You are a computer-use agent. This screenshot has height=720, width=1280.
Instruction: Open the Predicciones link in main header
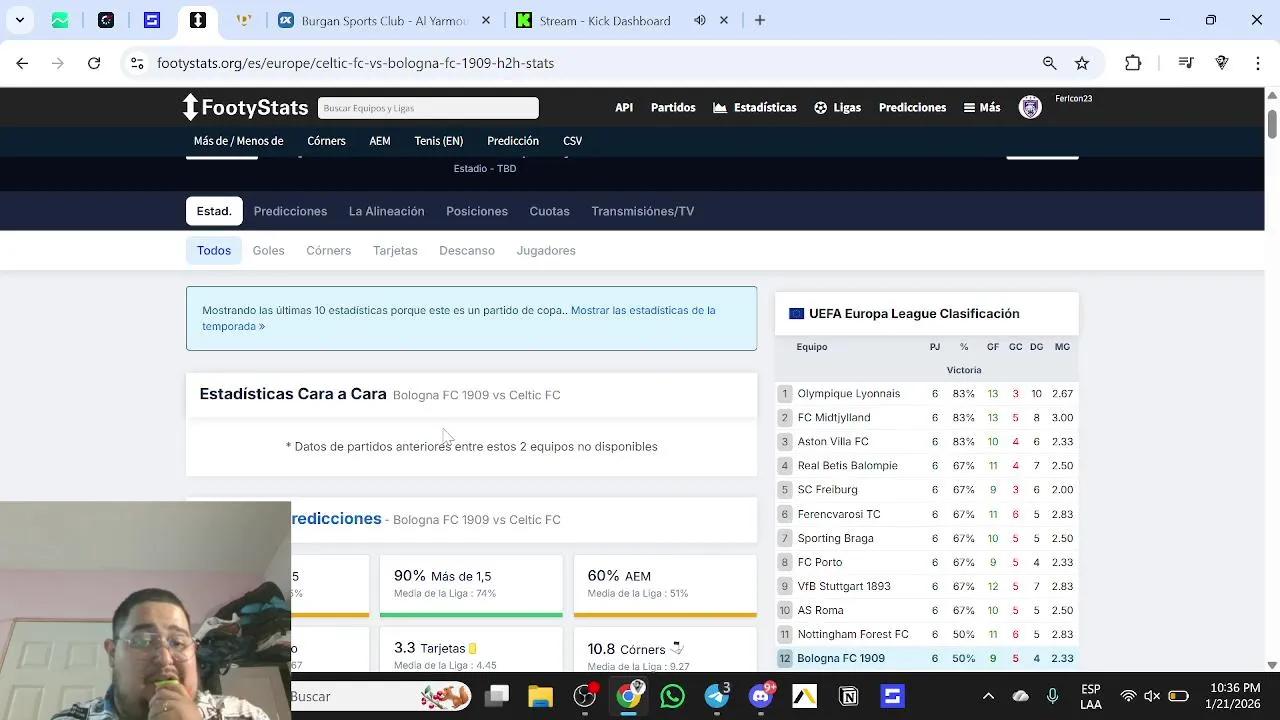point(912,107)
